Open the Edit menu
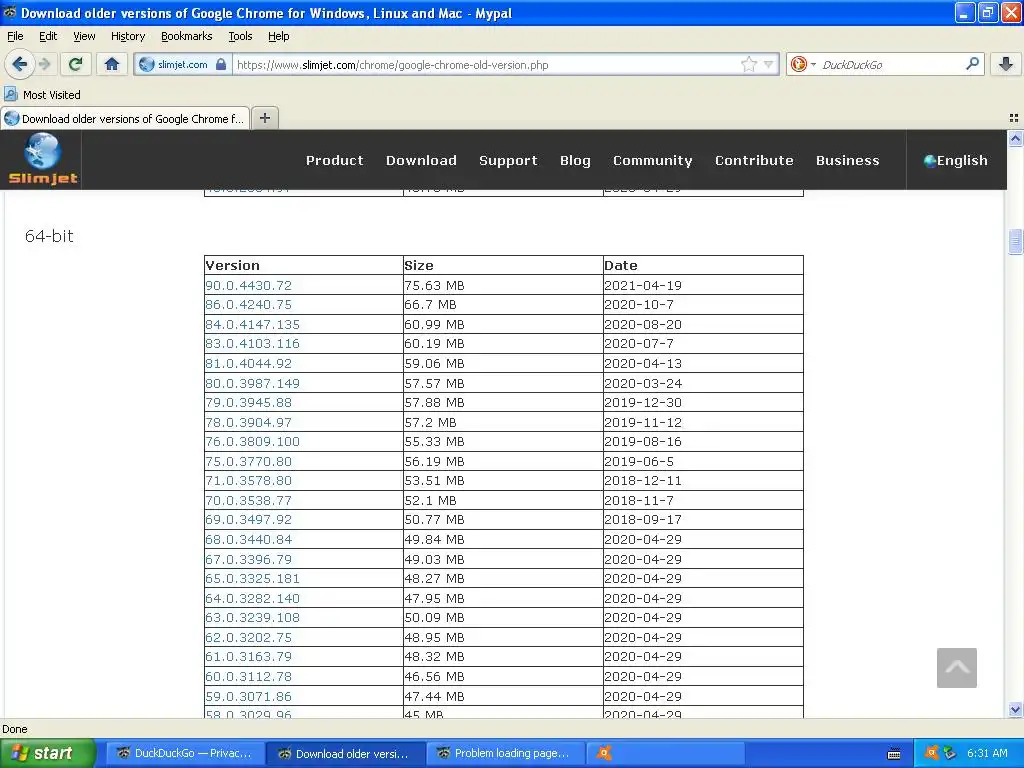This screenshot has width=1024, height=768. [x=48, y=36]
